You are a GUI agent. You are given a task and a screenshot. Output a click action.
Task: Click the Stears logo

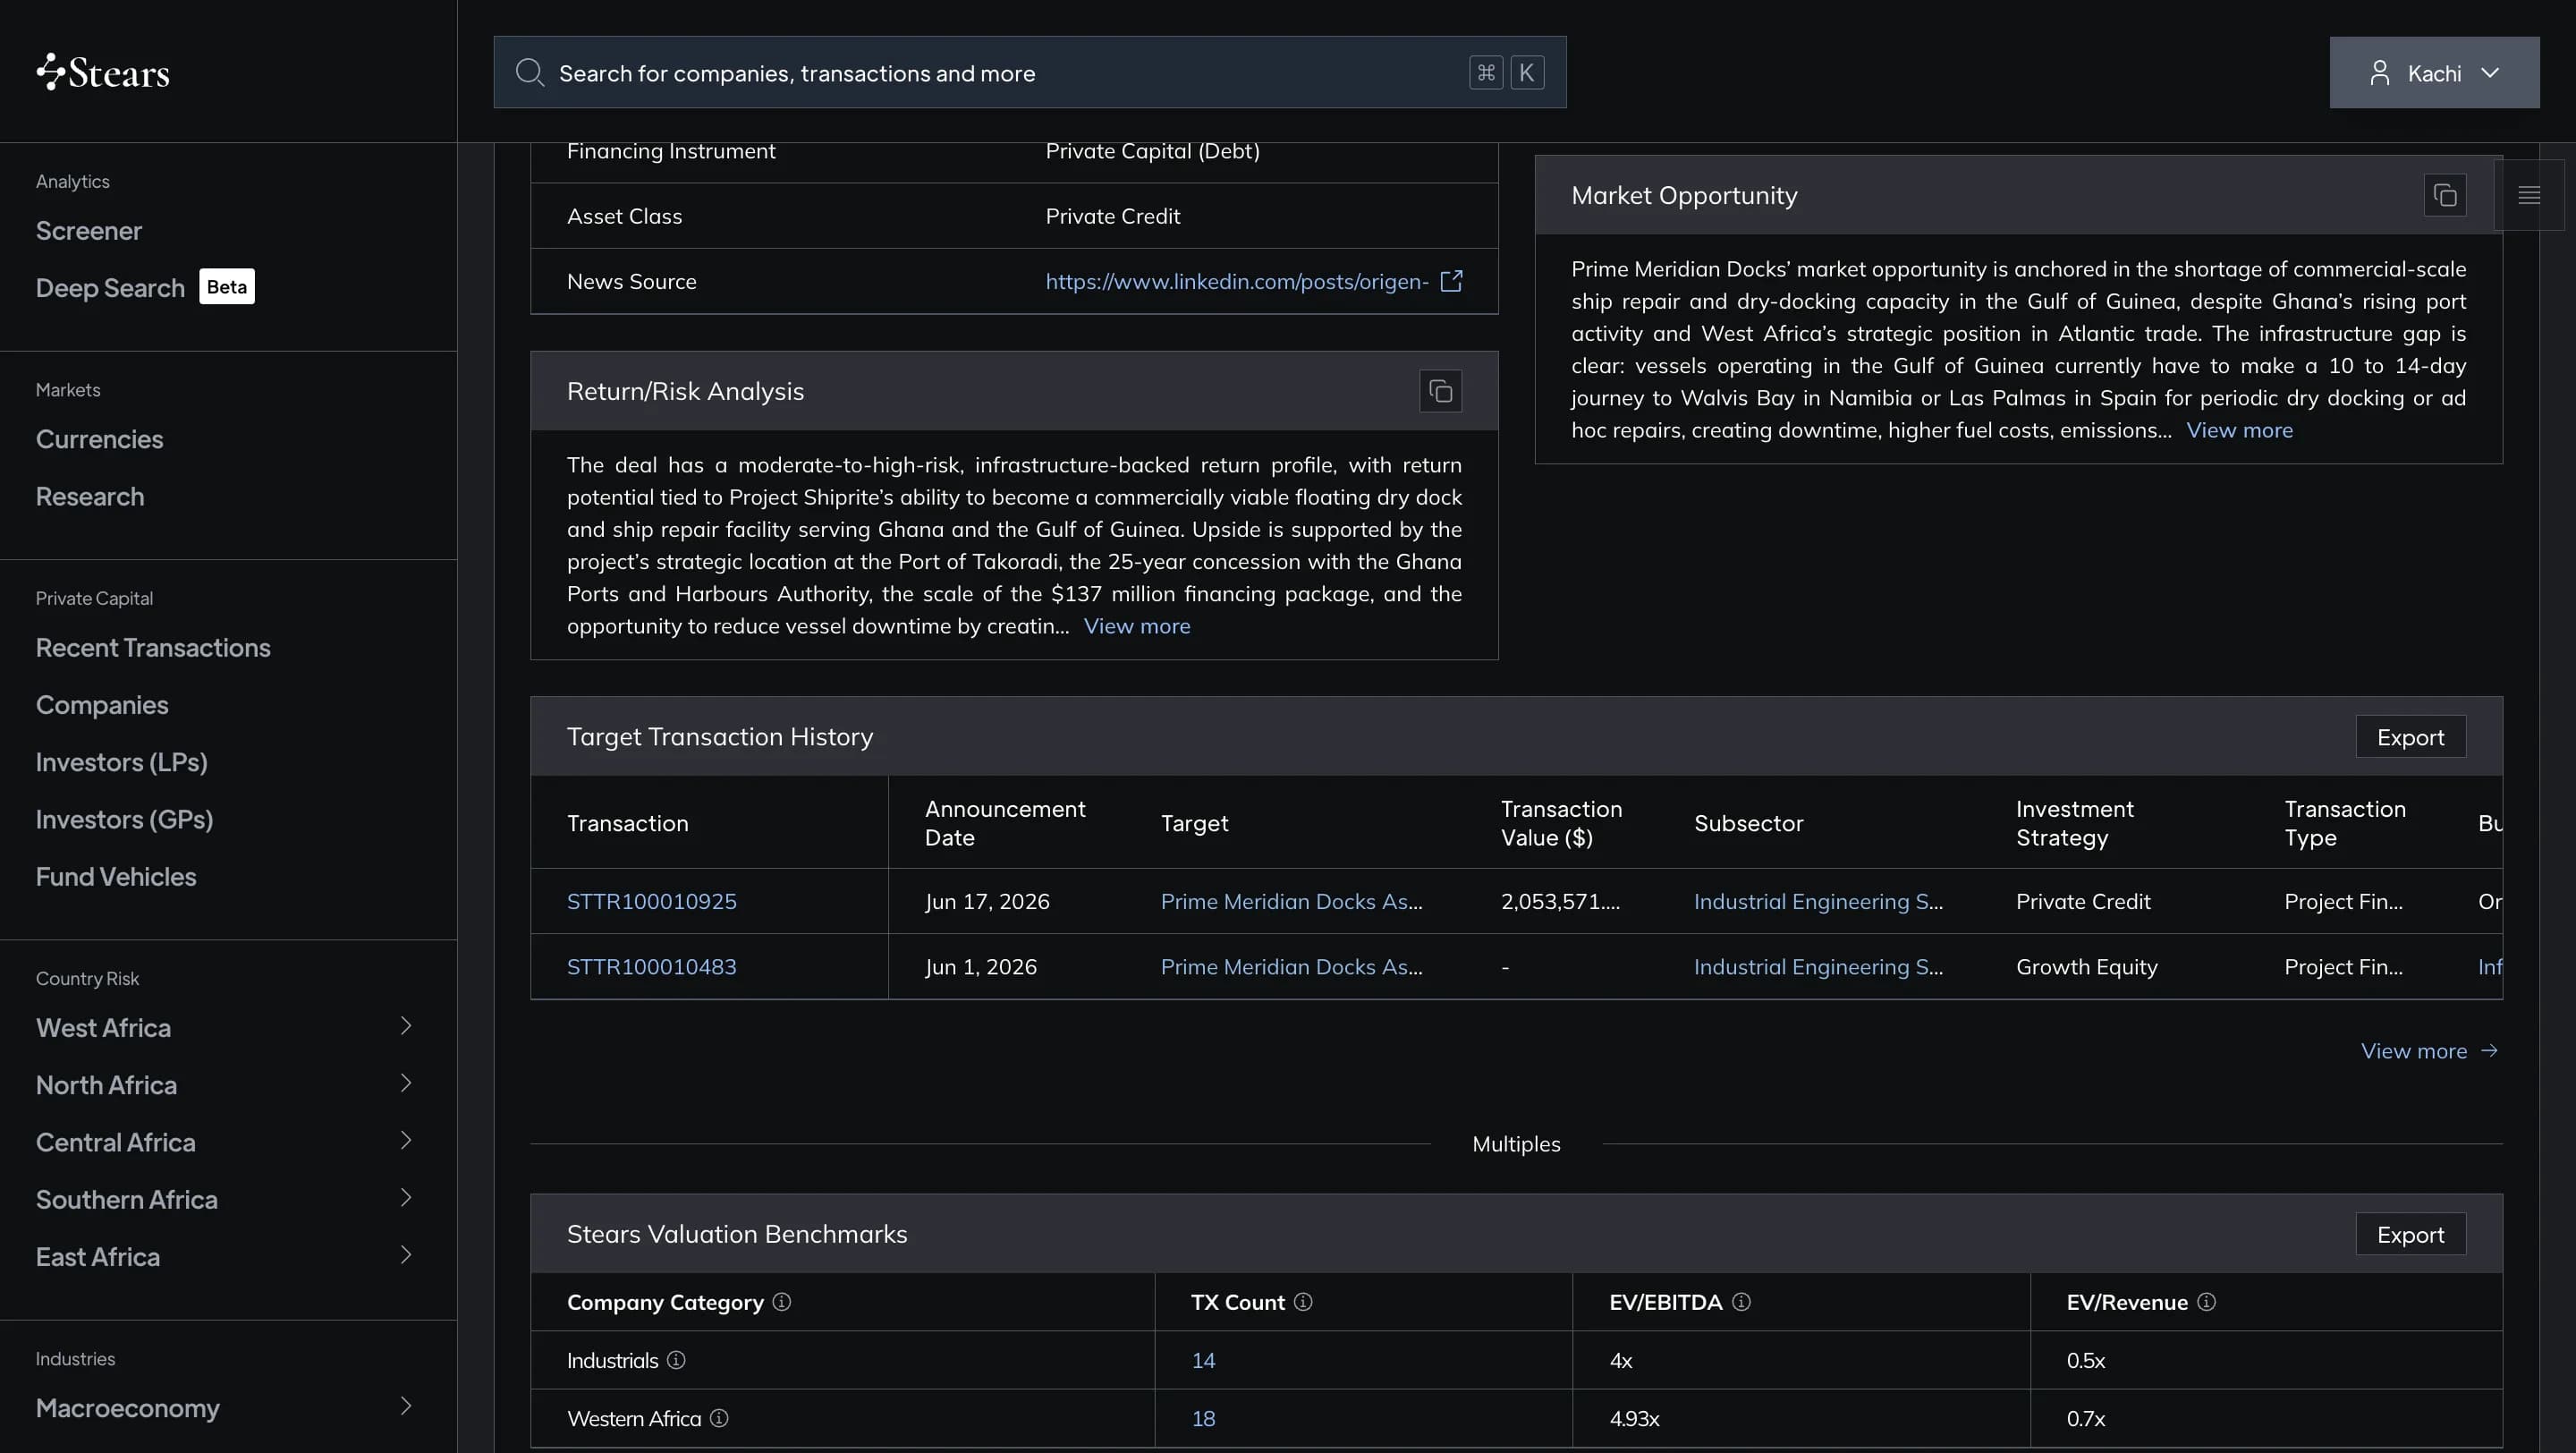[103, 72]
